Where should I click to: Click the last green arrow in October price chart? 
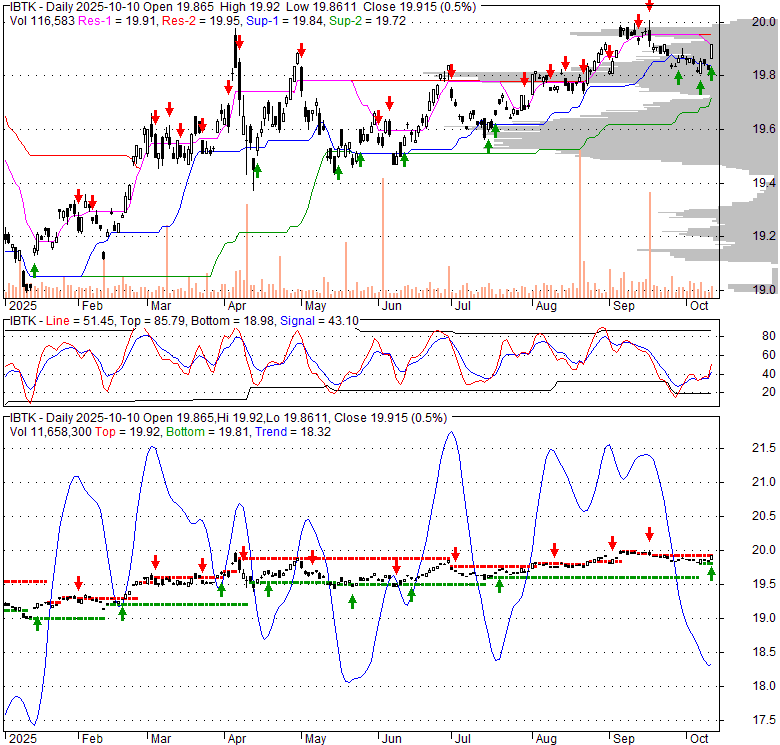coord(711,72)
